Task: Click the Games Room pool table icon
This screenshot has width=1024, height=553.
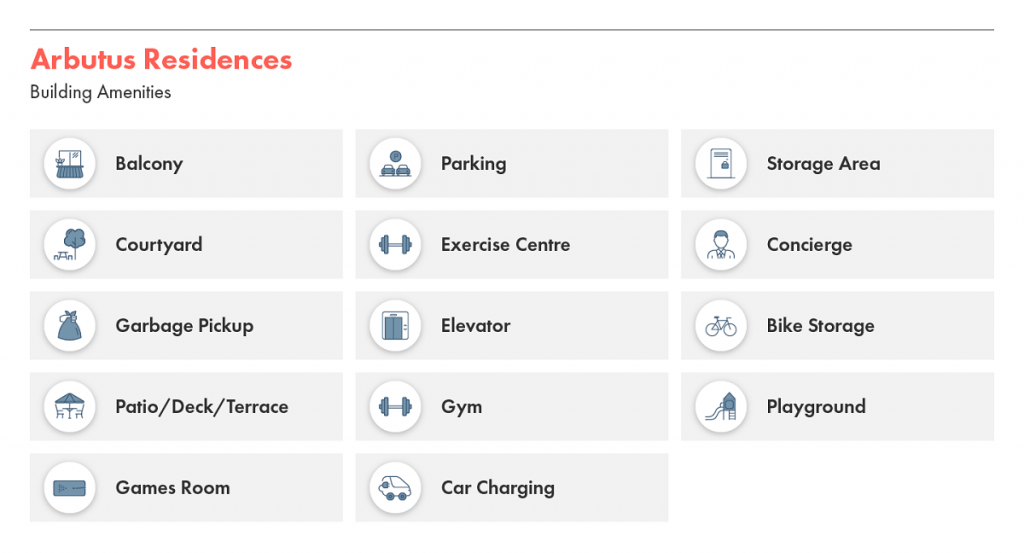Action: pos(69,487)
